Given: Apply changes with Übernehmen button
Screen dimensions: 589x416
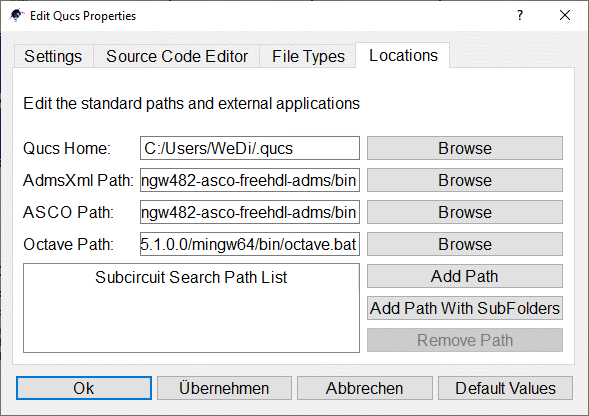Looking at the screenshot, I should tap(224, 388).
